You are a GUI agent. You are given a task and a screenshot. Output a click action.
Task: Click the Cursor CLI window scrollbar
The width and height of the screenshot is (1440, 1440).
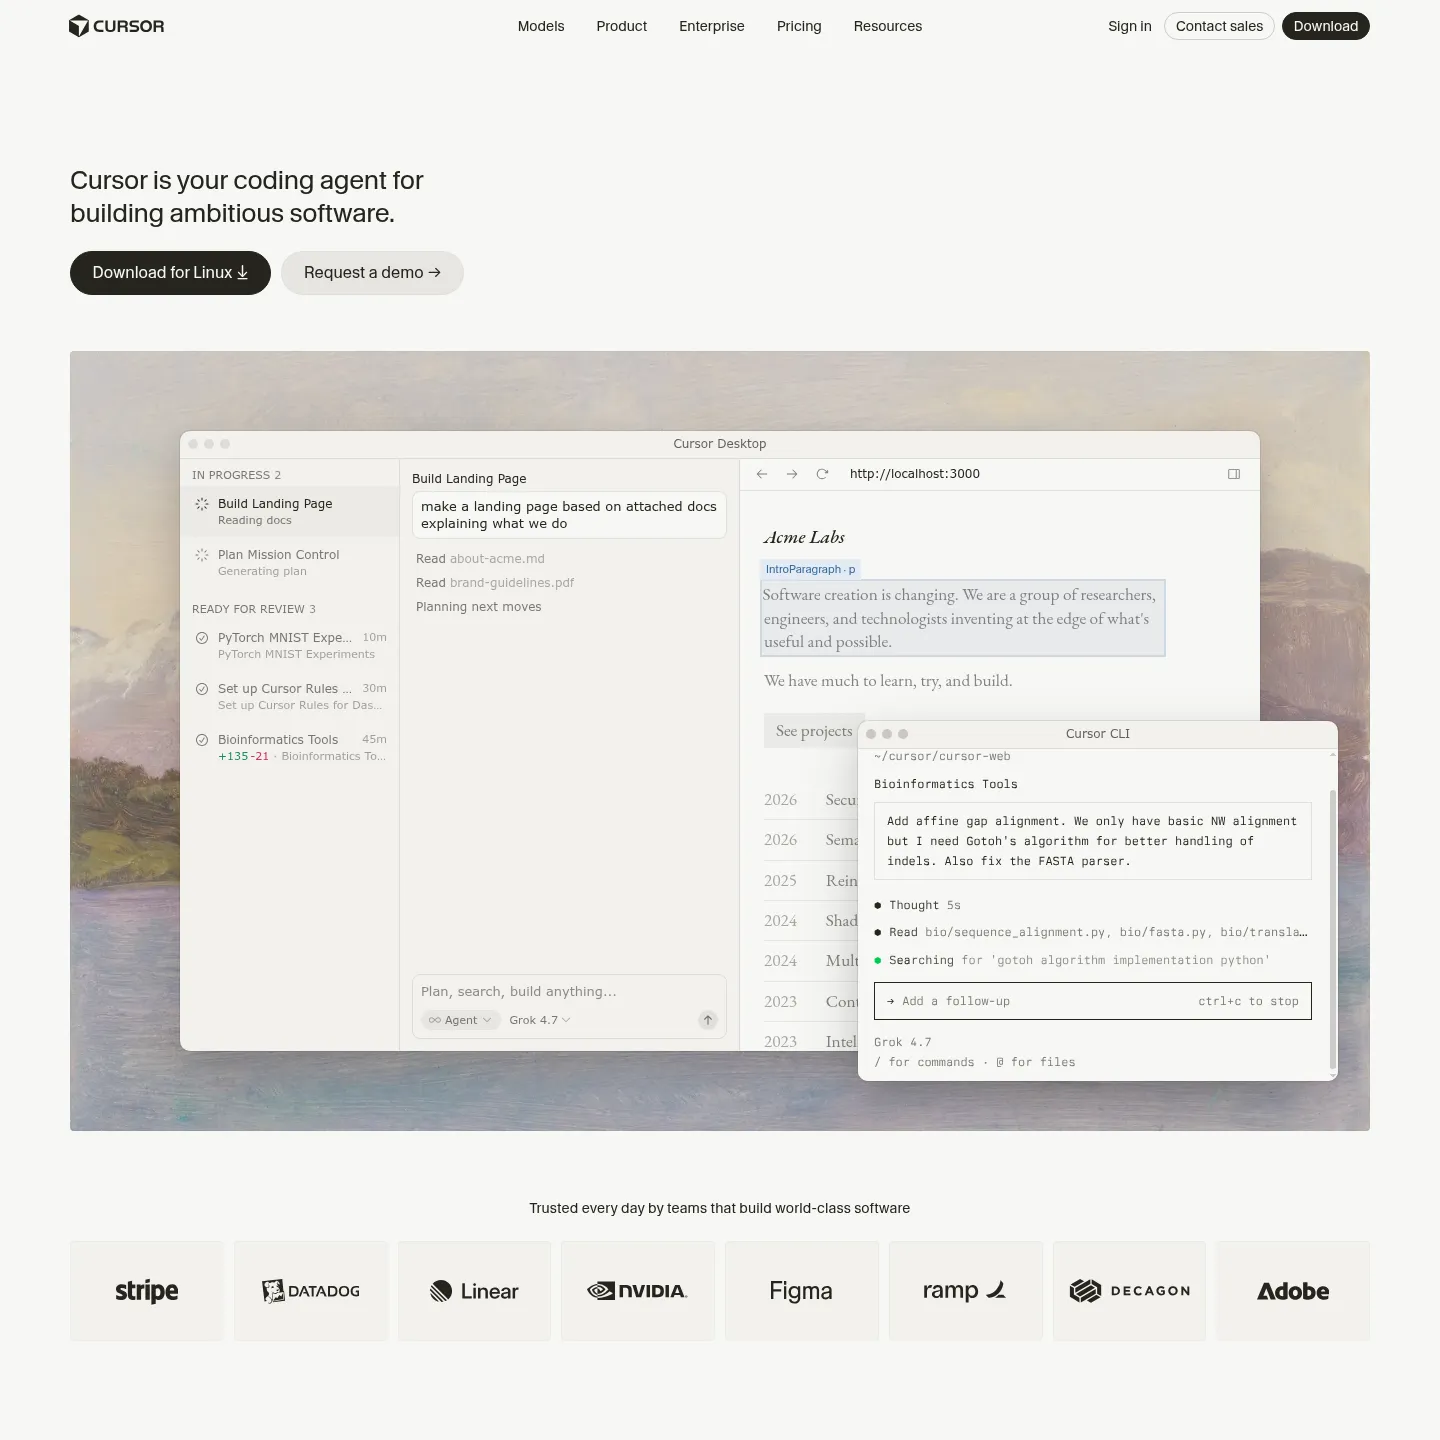coord(1332,929)
